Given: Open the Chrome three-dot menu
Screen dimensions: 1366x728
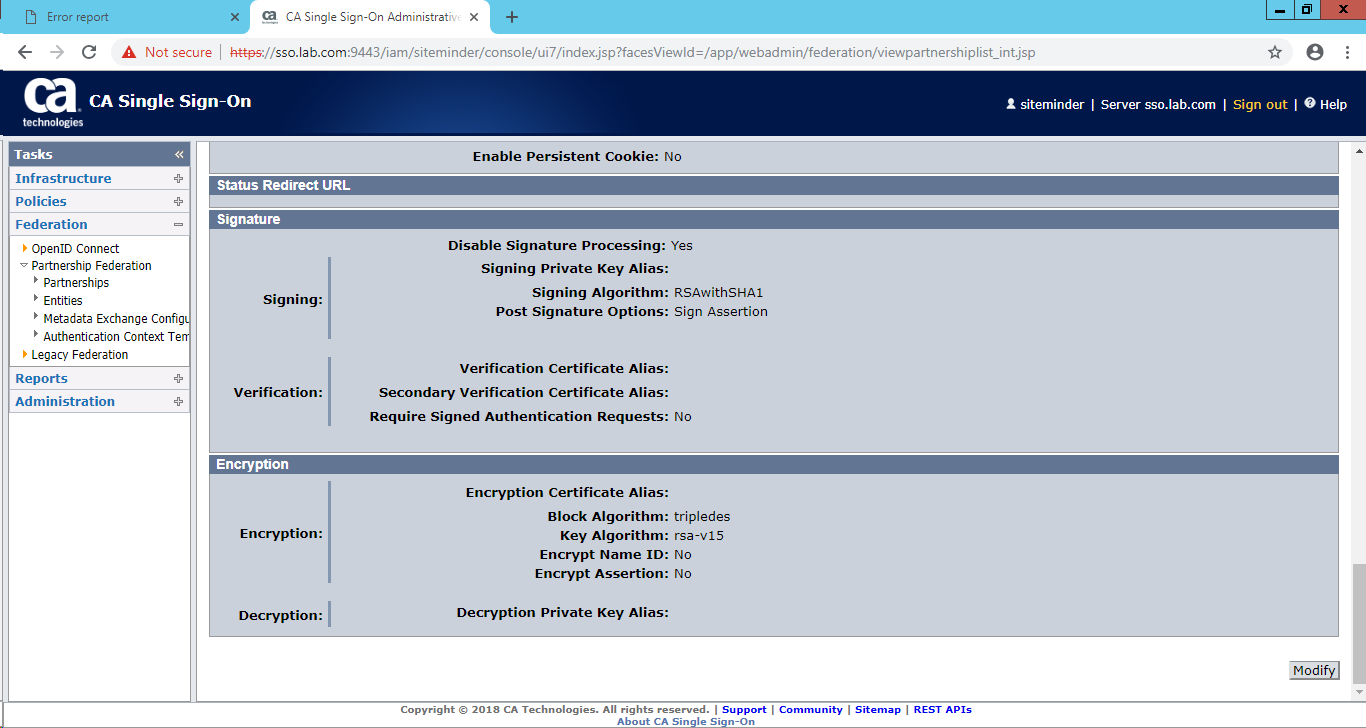Looking at the screenshot, I should 1345,52.
